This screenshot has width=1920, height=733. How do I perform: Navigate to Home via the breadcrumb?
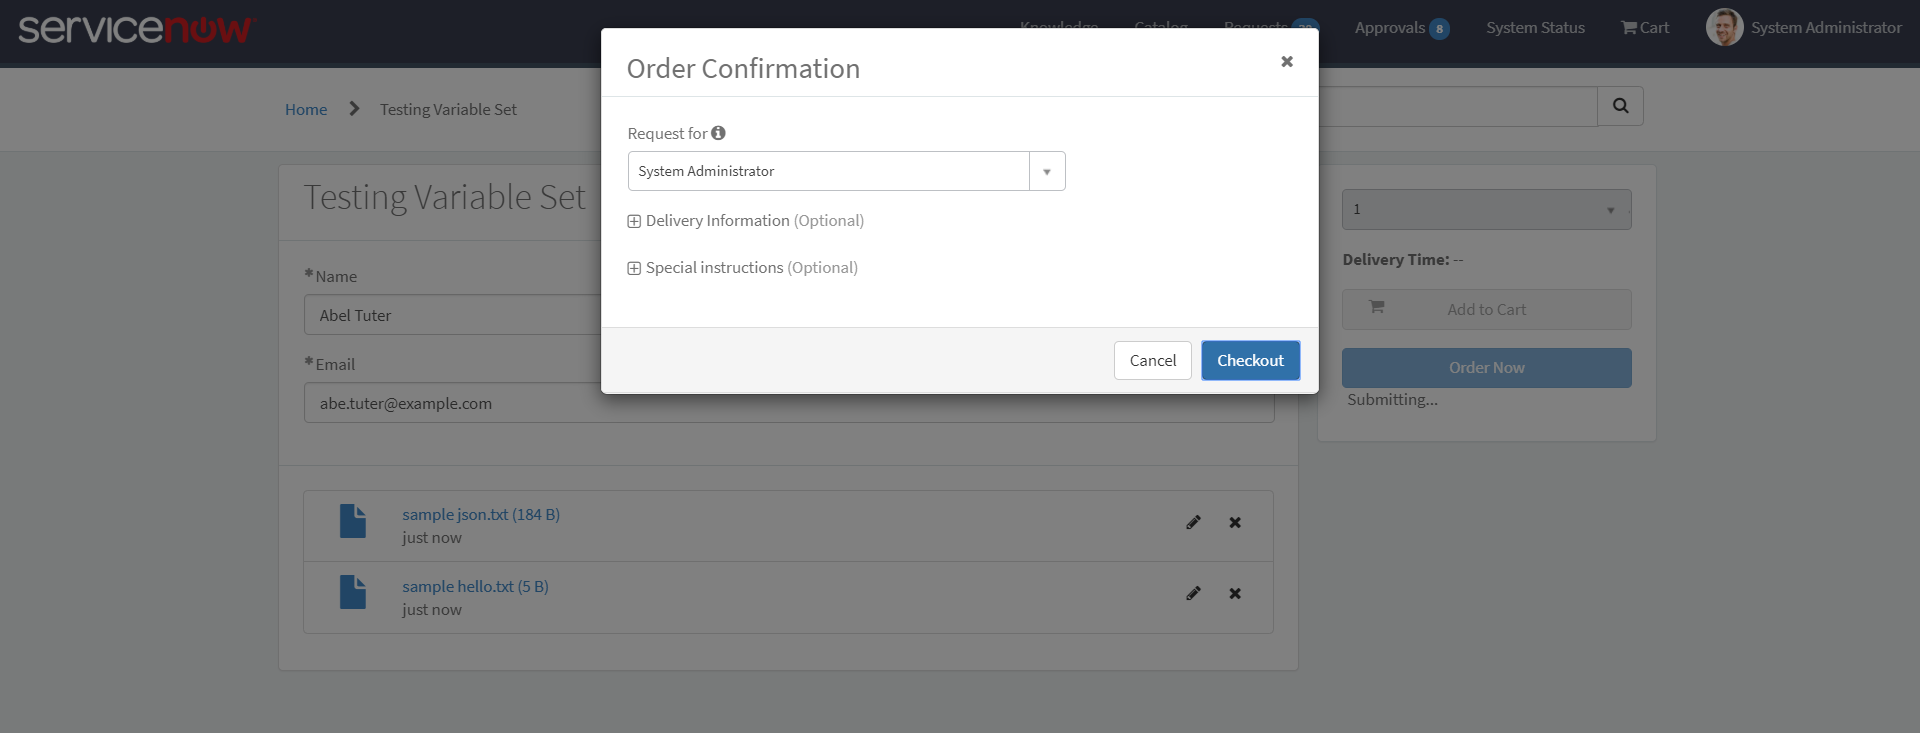click(x=306, y=109)
